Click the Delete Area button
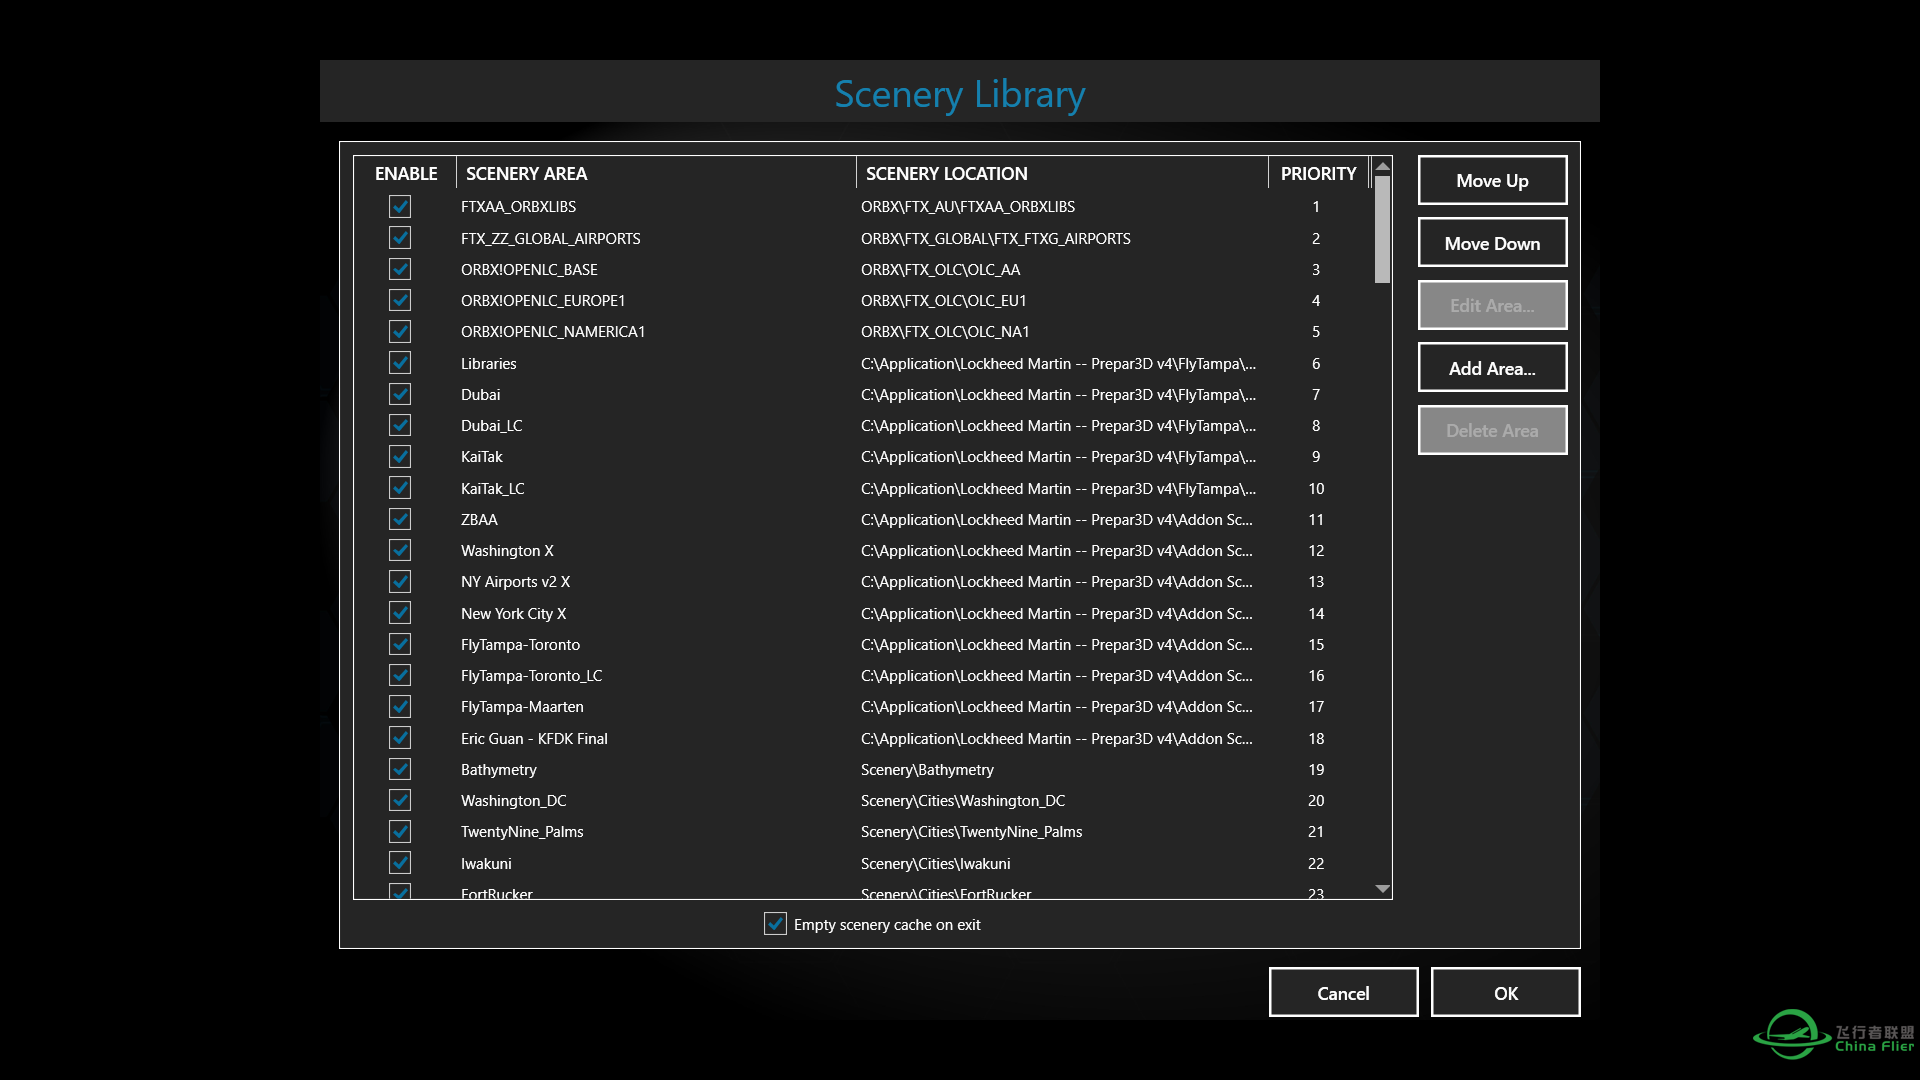 1492,431
